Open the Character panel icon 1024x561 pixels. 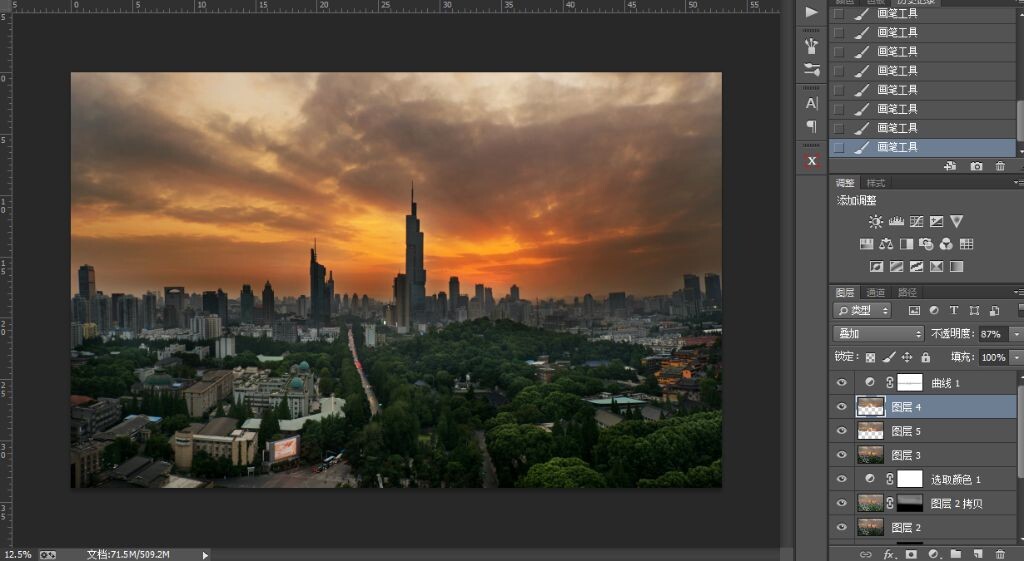point(811,103)
